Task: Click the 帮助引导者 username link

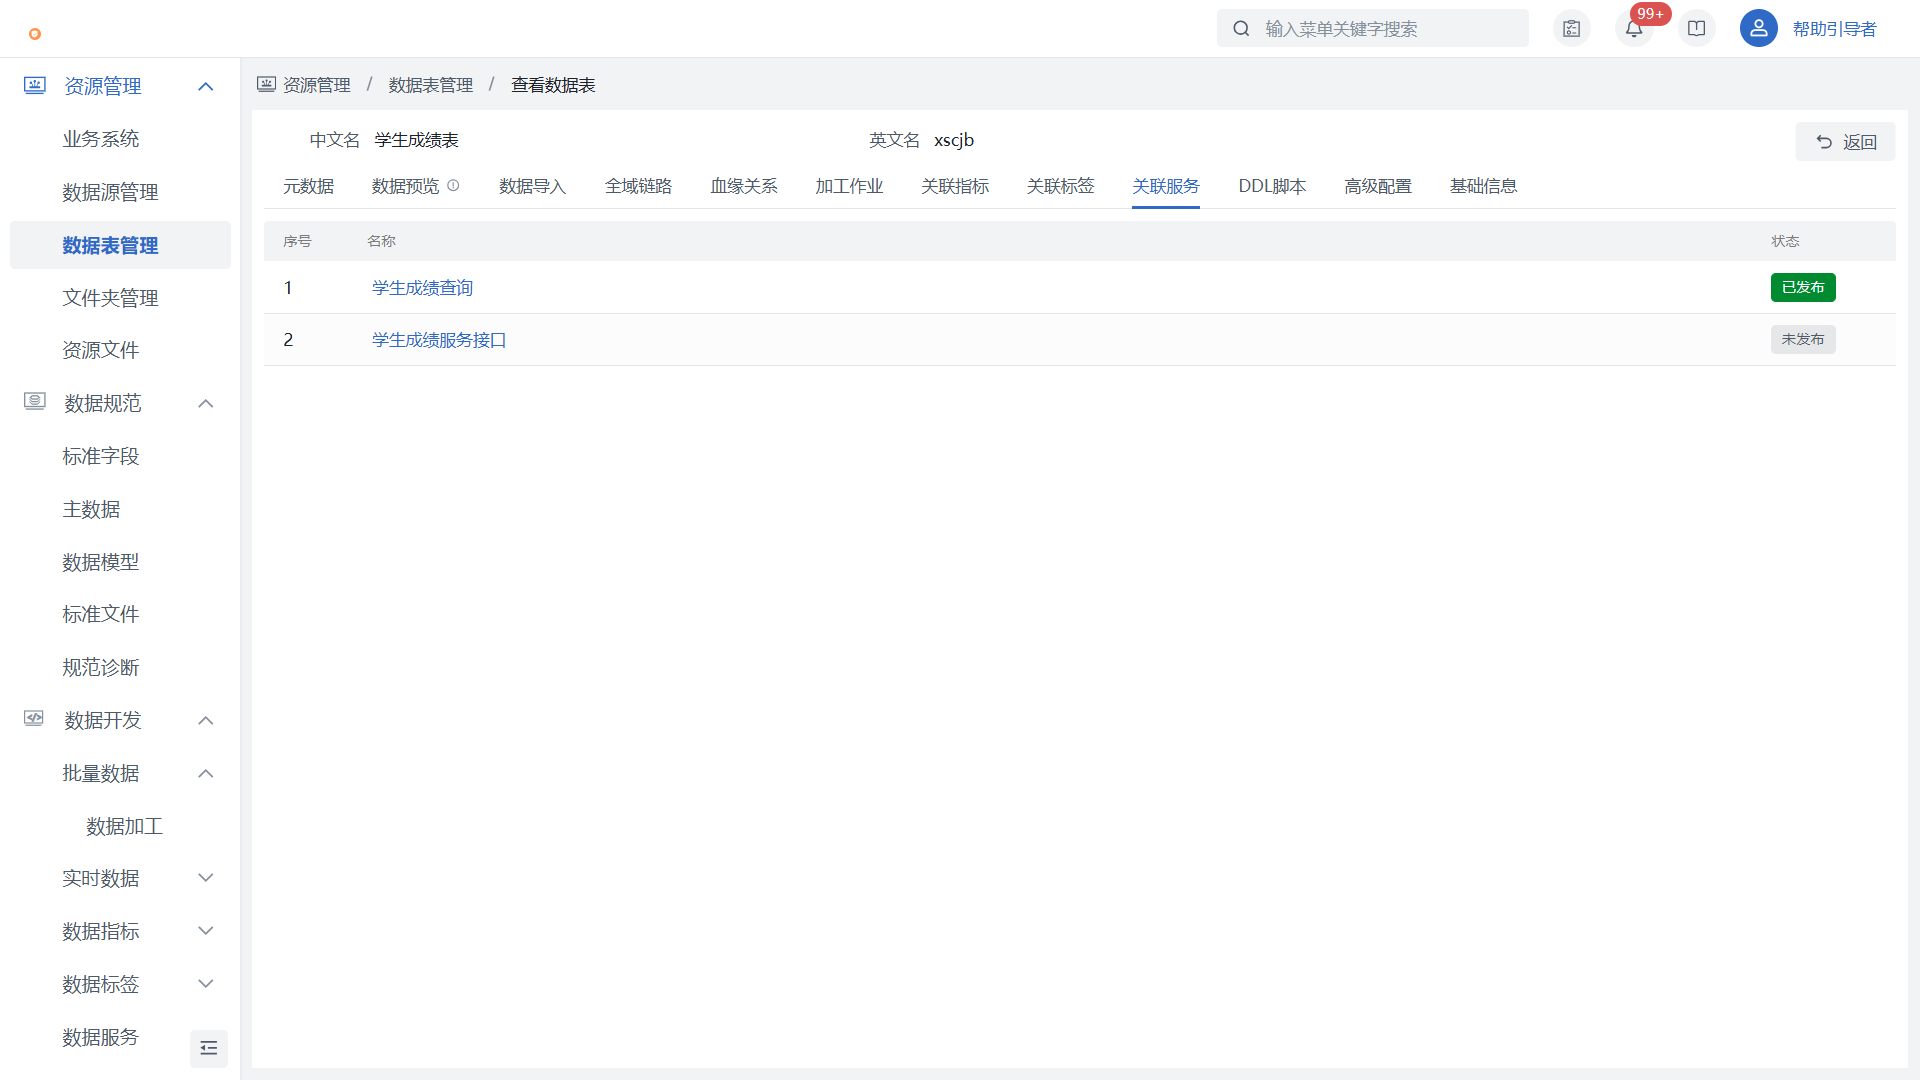Action: click(1834, 29)
